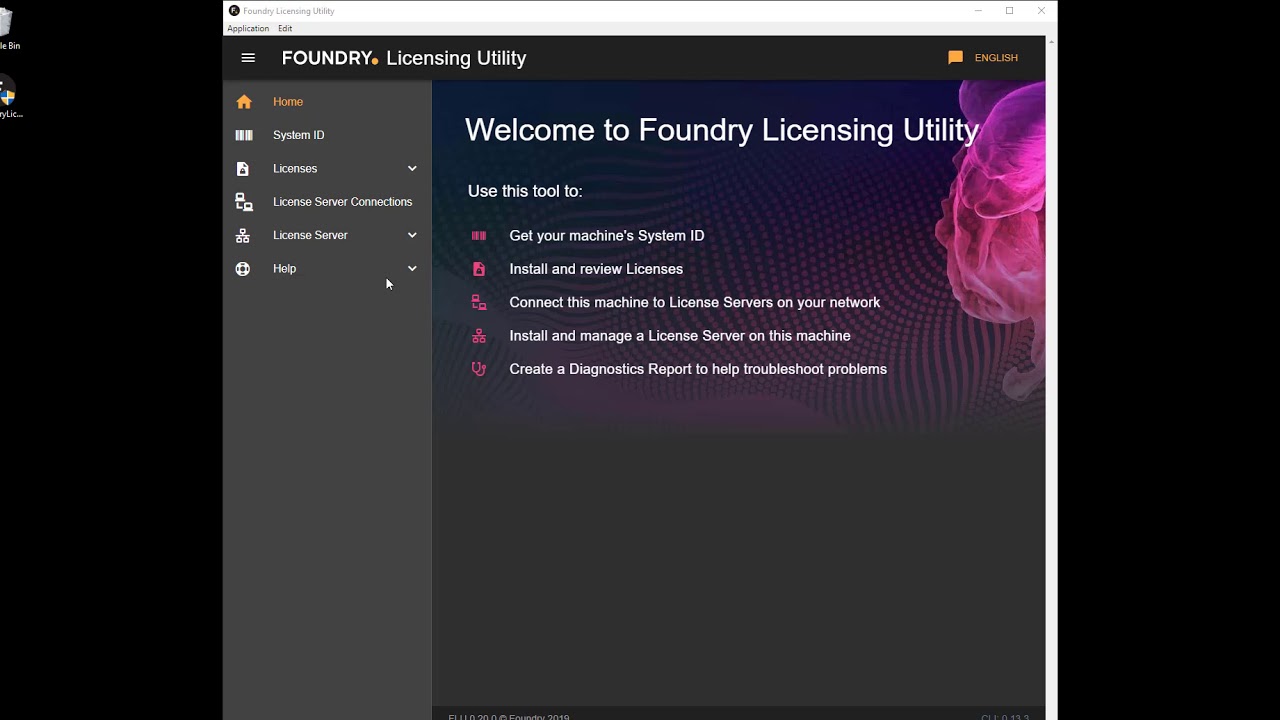Open the System ID page
The height and width of the screenshot is (720, 1280).
(298, 135)
